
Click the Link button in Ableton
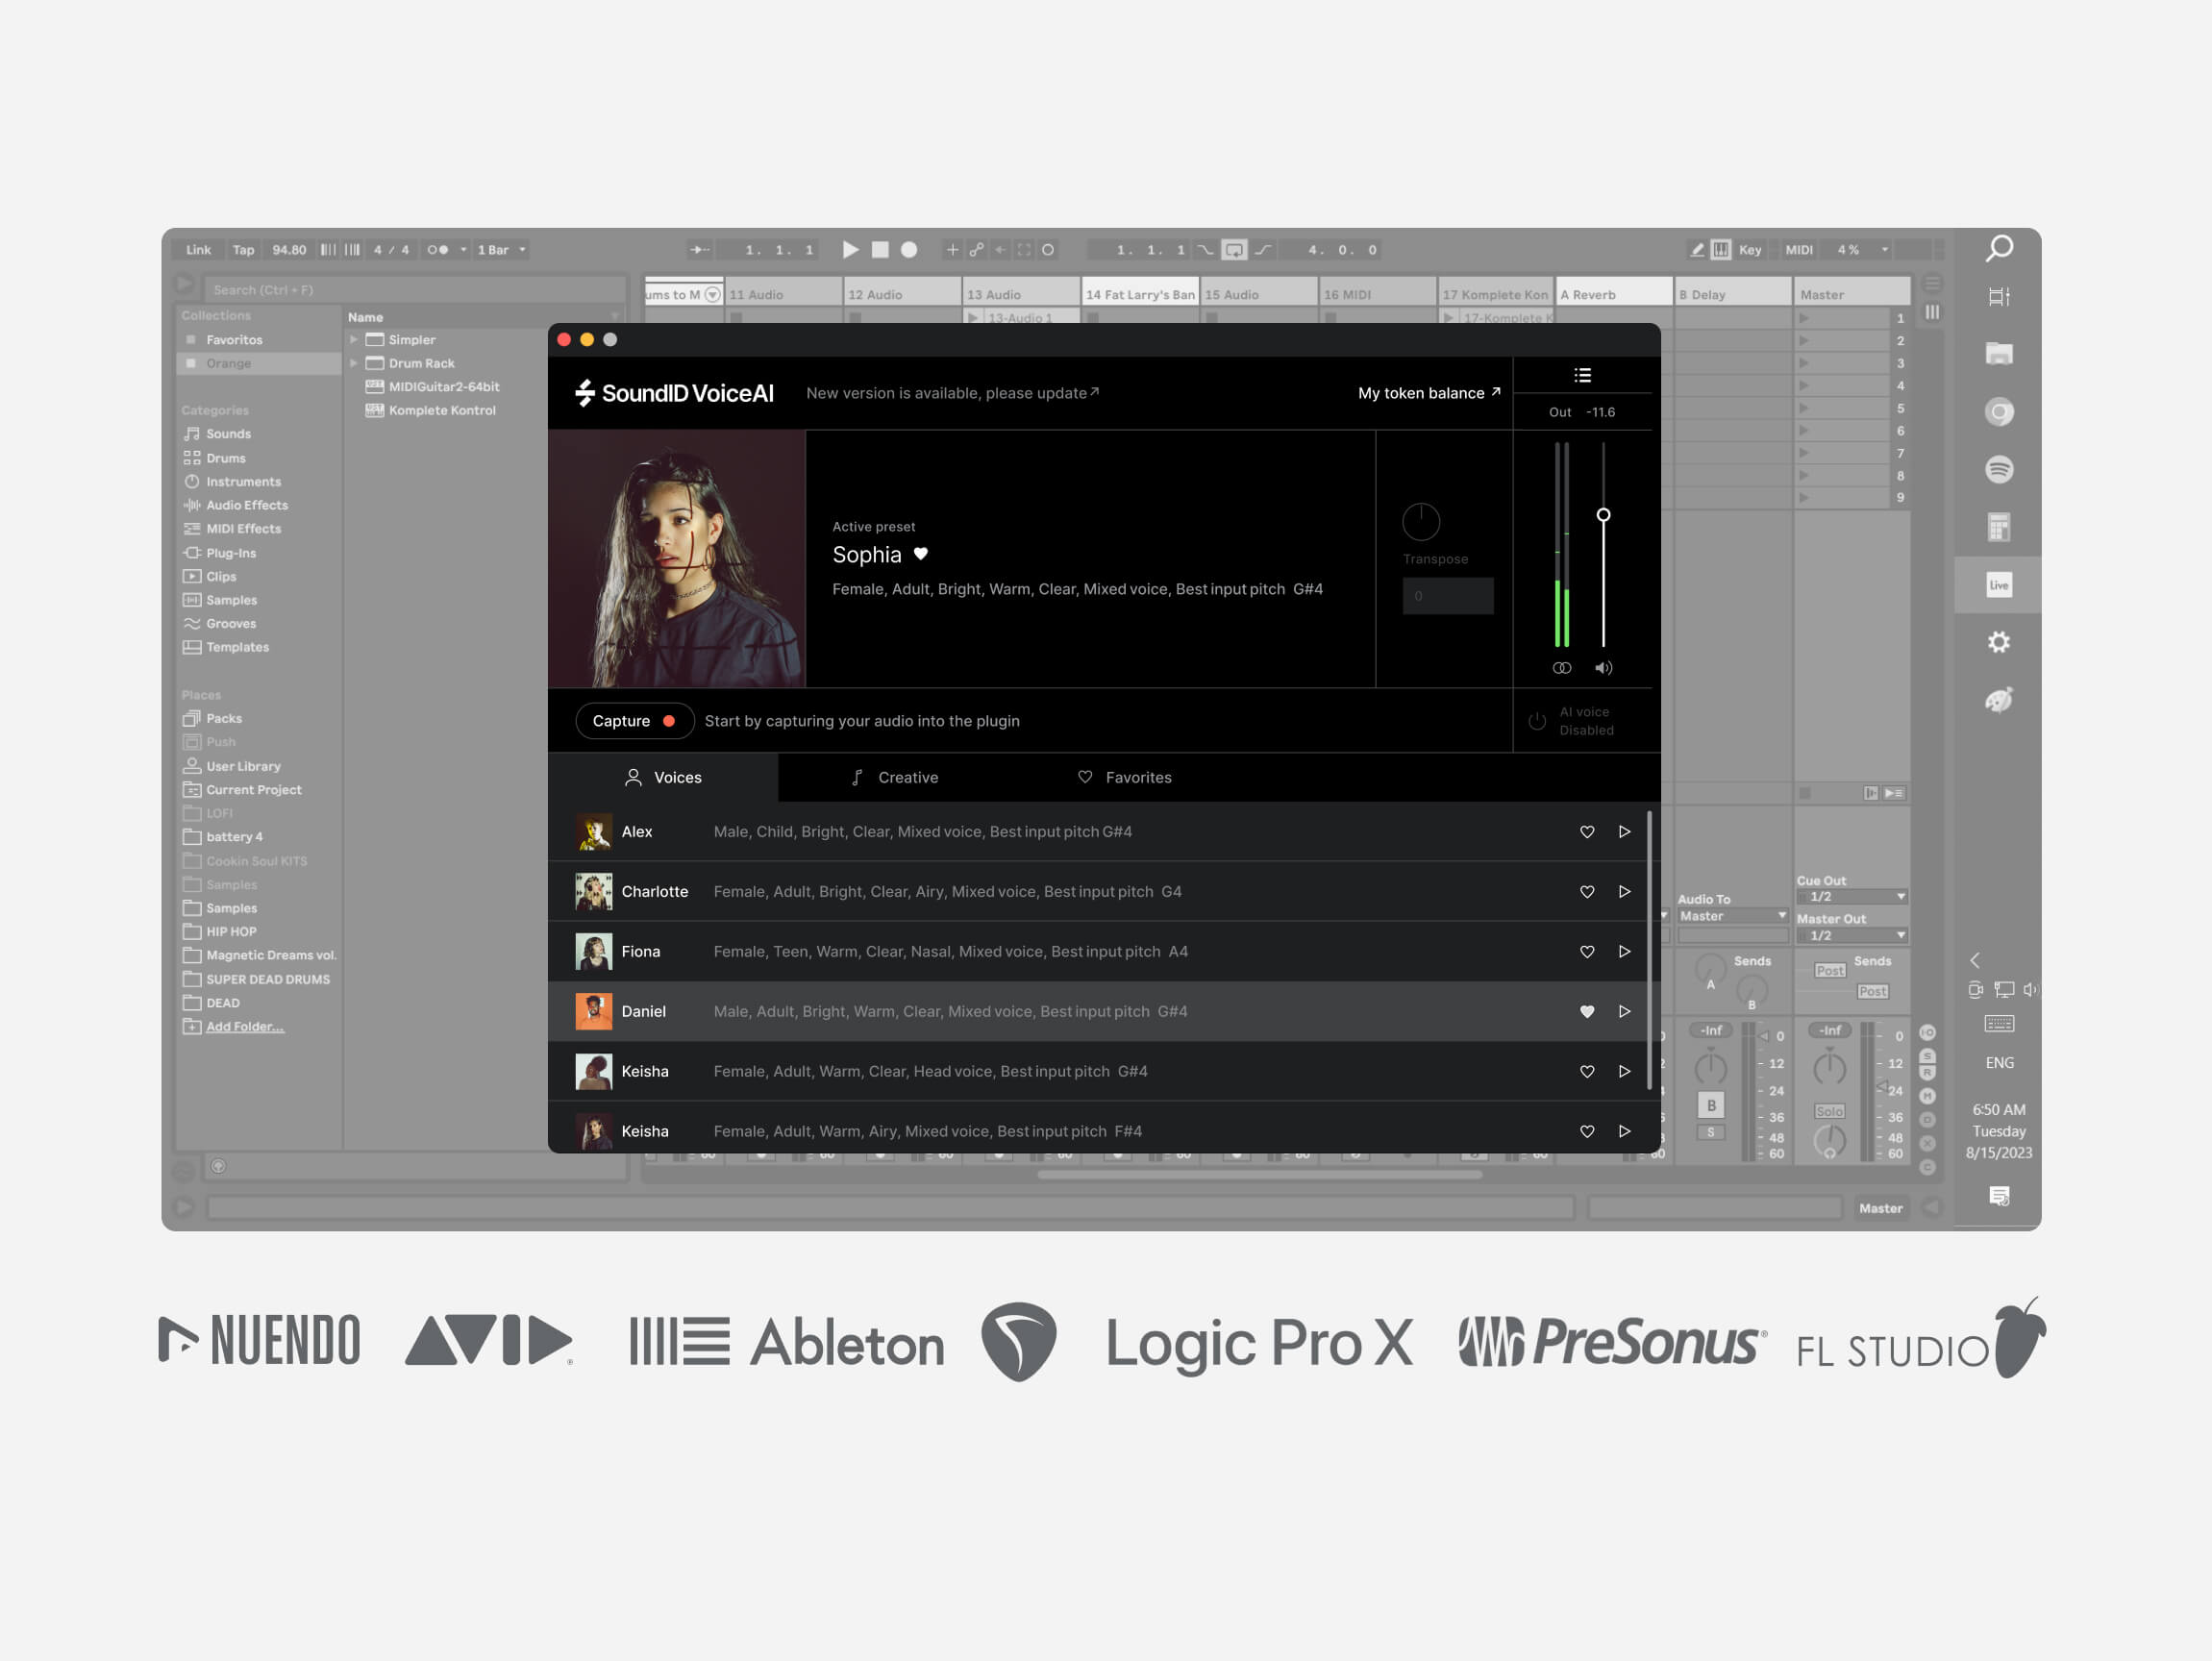(x=198, y=250)
